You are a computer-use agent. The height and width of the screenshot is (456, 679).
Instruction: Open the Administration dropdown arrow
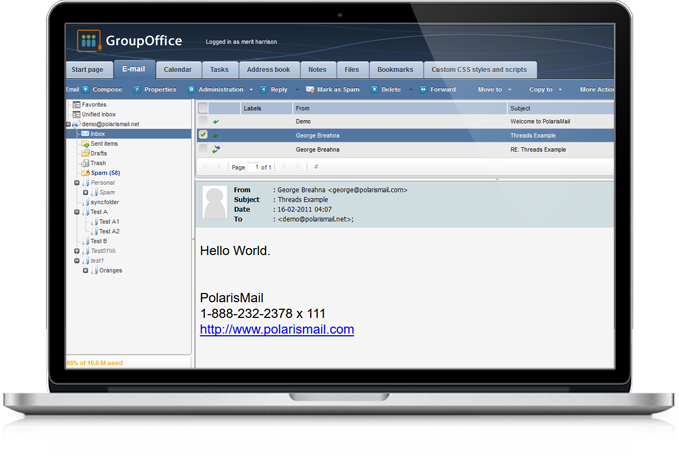pos(251,90)
